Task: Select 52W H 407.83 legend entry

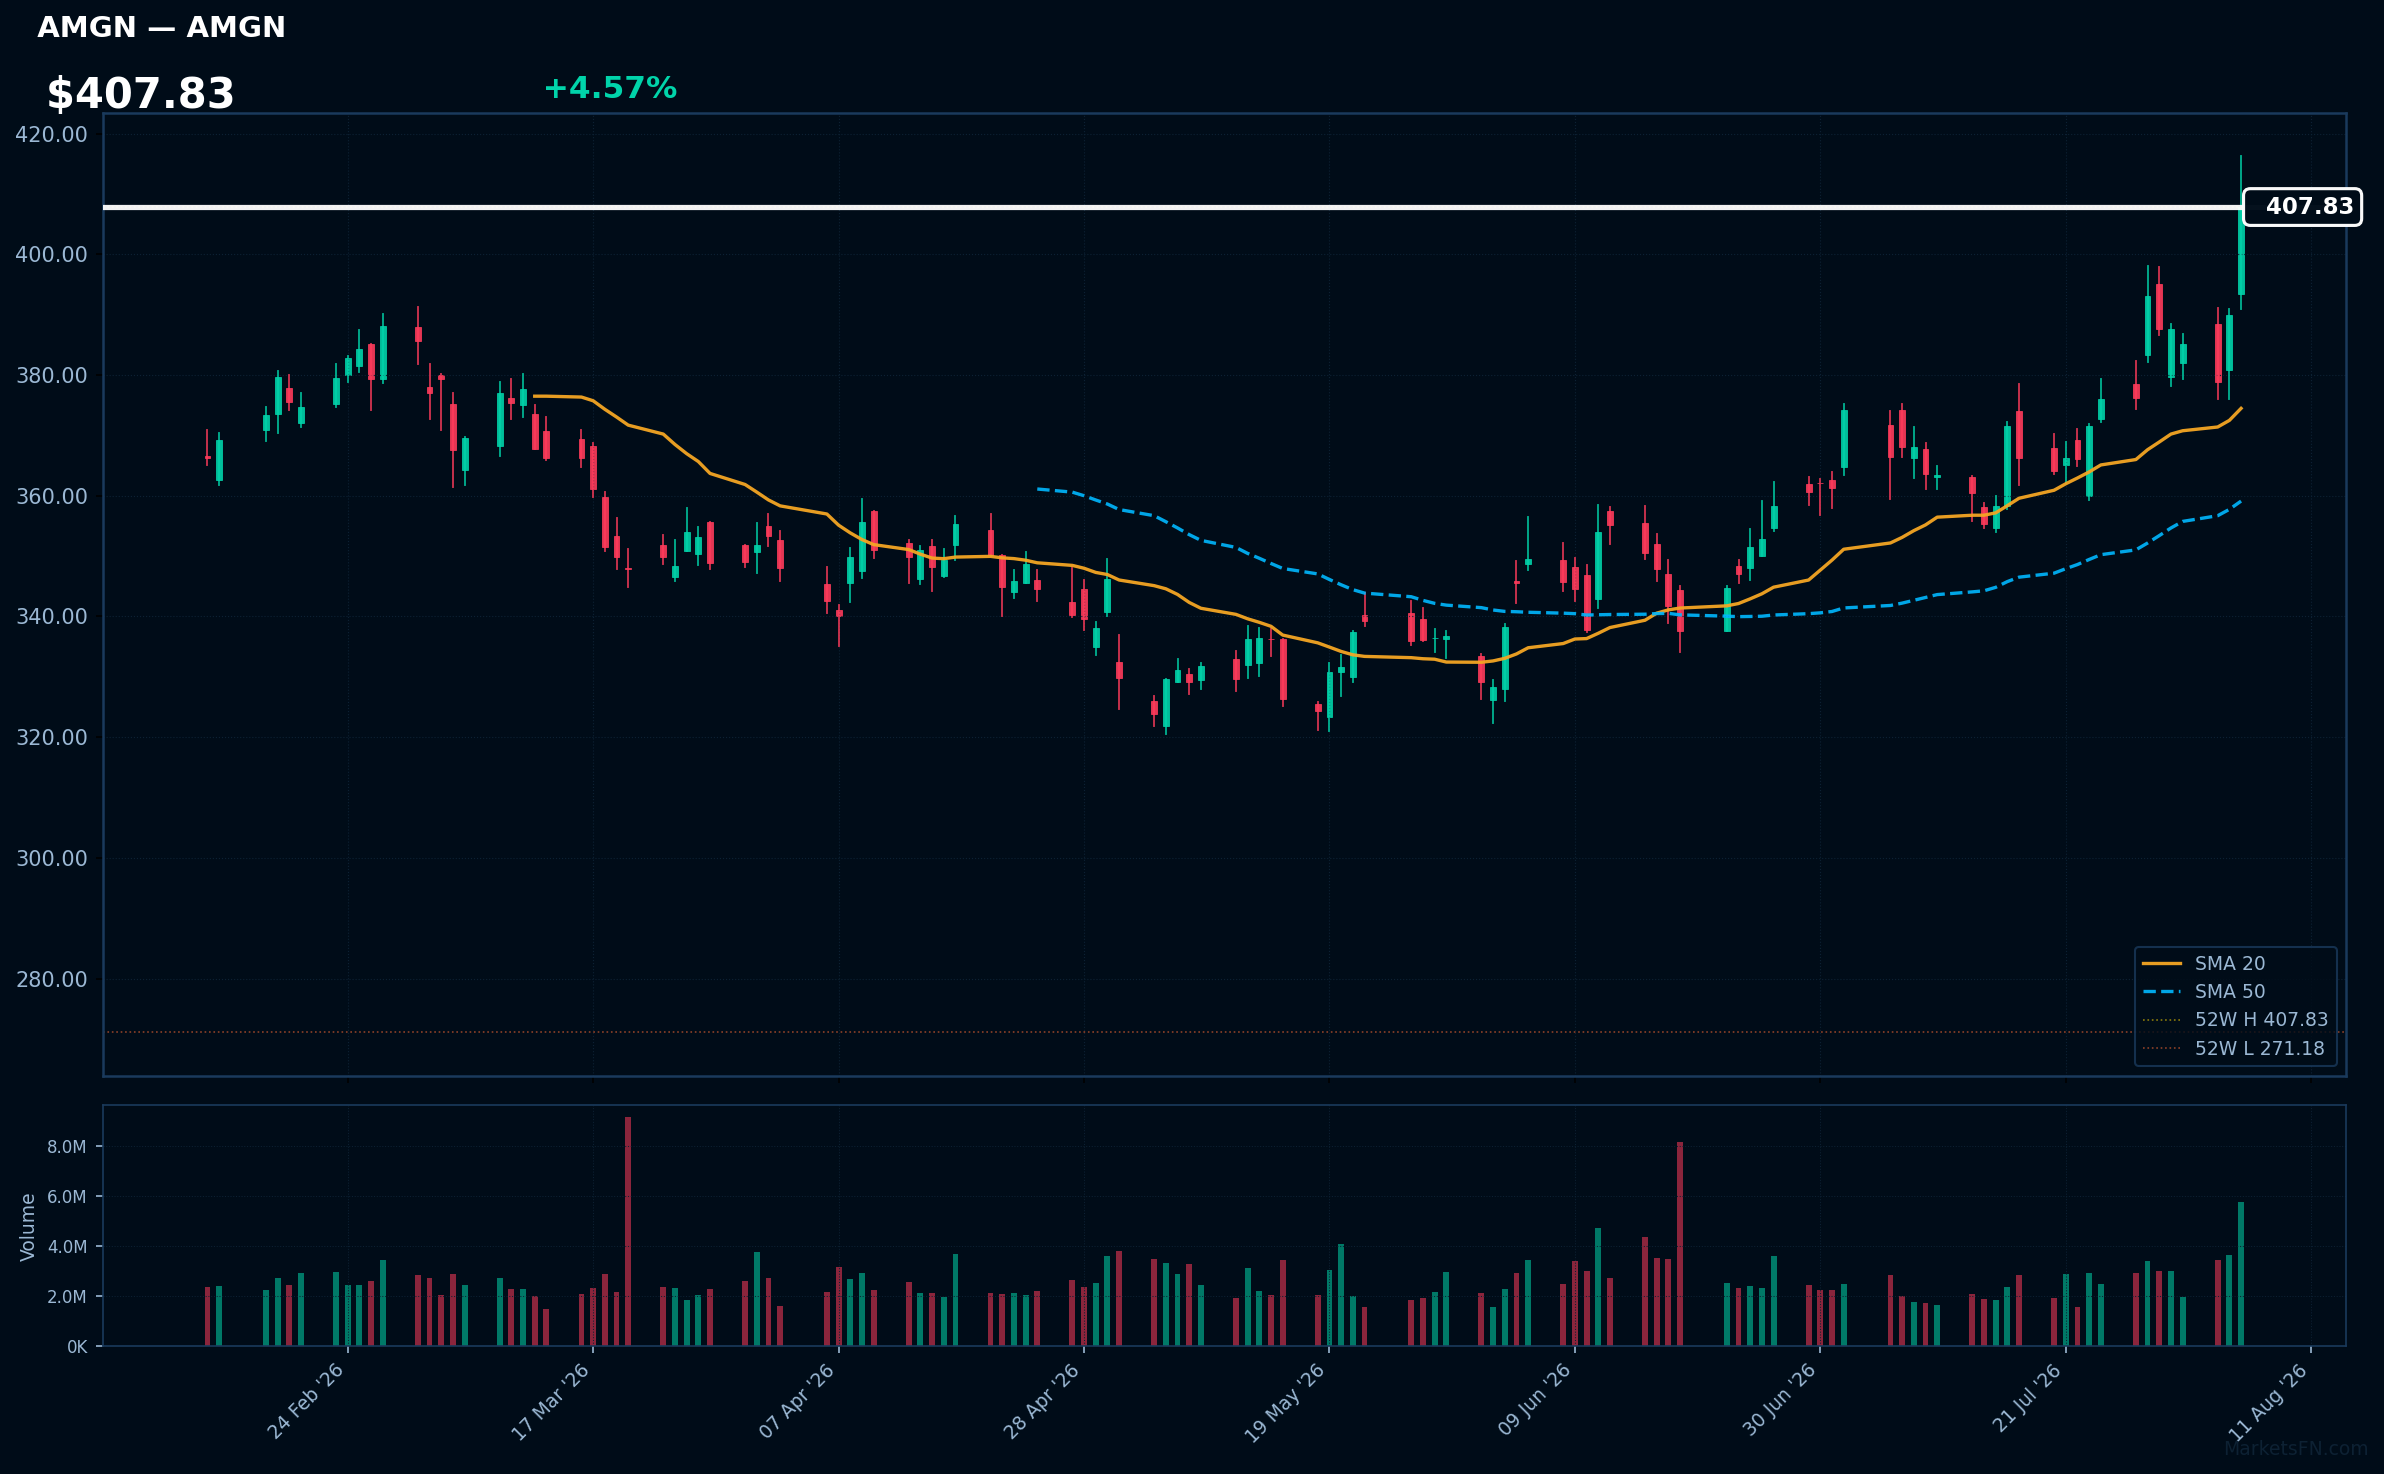Action: pos(2235,1020)
